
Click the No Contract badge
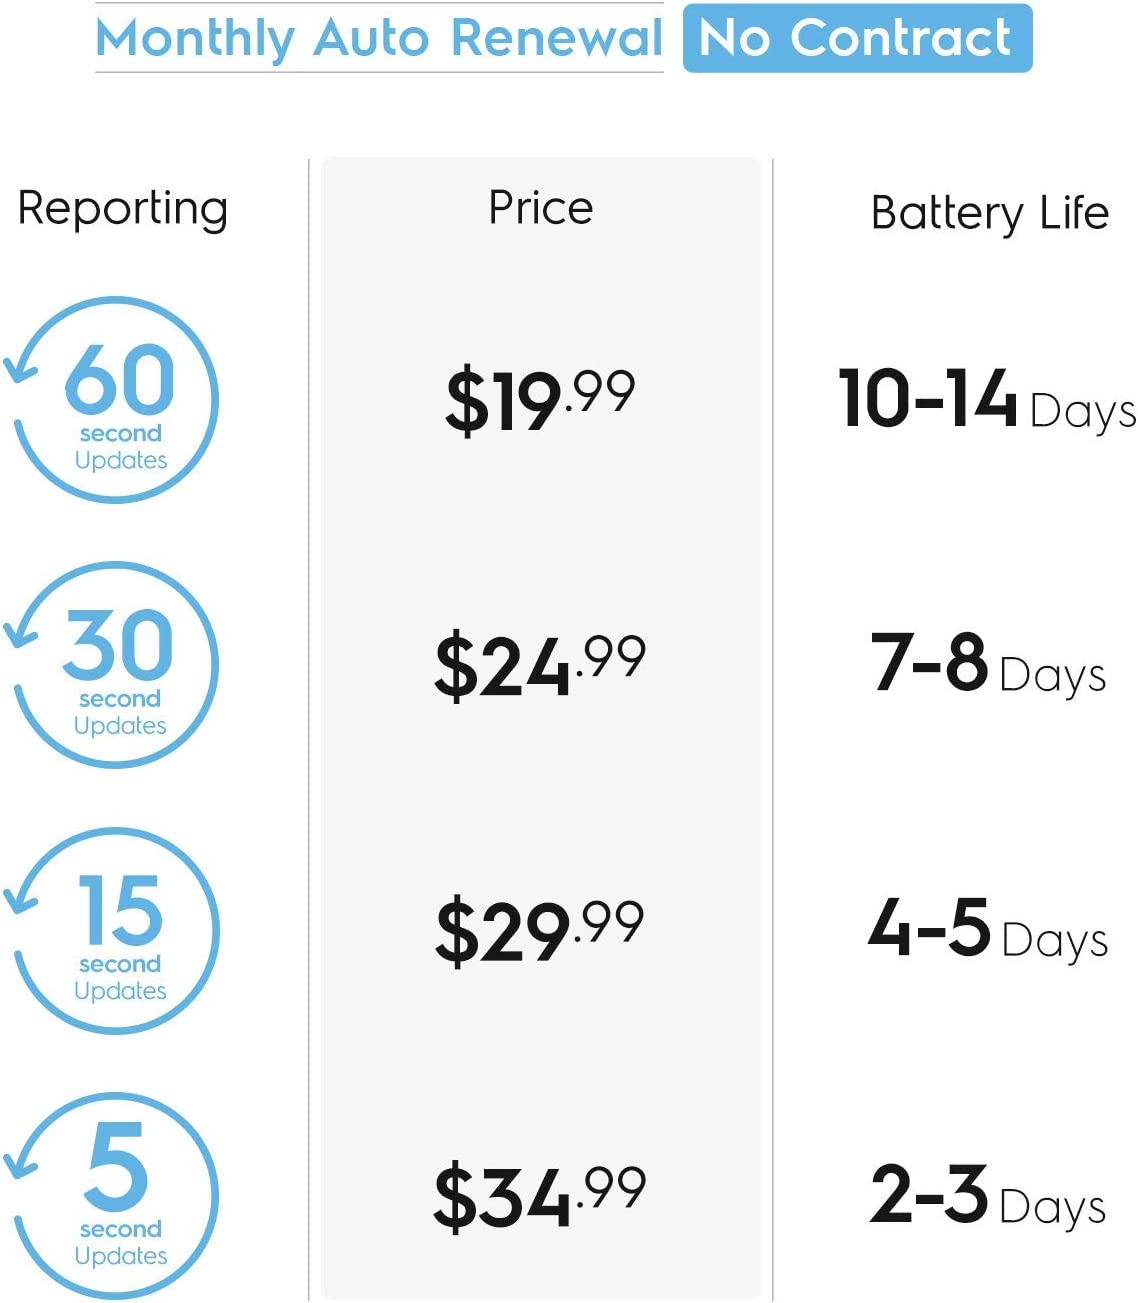tap(857, 39)
